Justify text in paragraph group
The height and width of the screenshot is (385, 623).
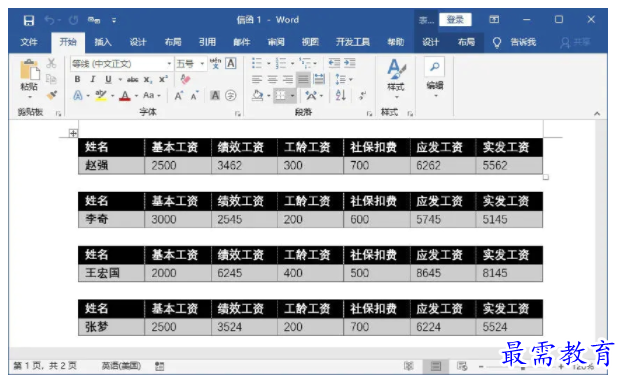pos(303,79)
